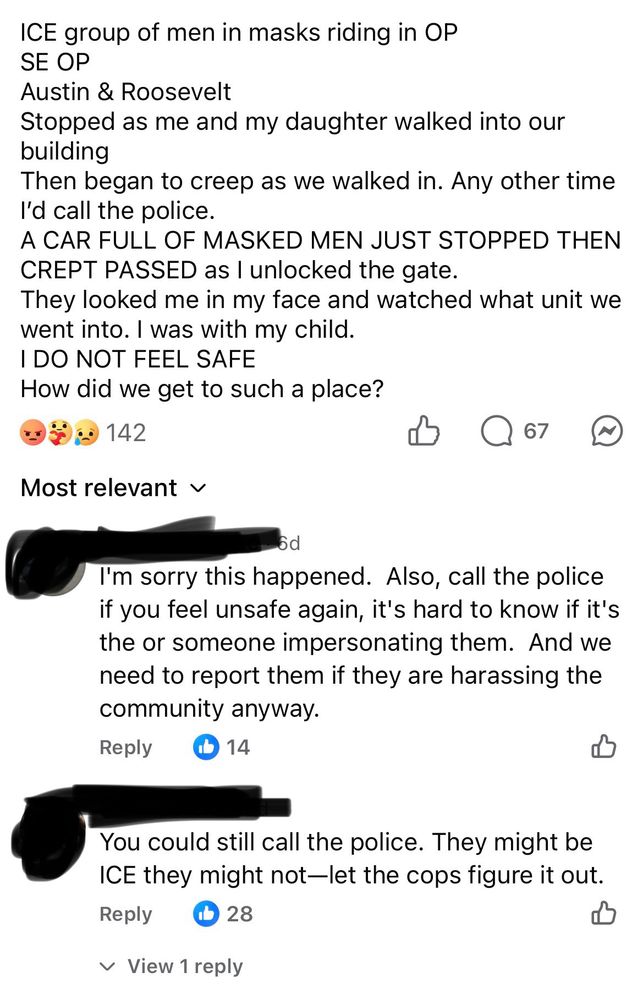This screenshot has width=643, height=1000.
Task: Open the post's comment bubble icon
Action: coord(496,432)
